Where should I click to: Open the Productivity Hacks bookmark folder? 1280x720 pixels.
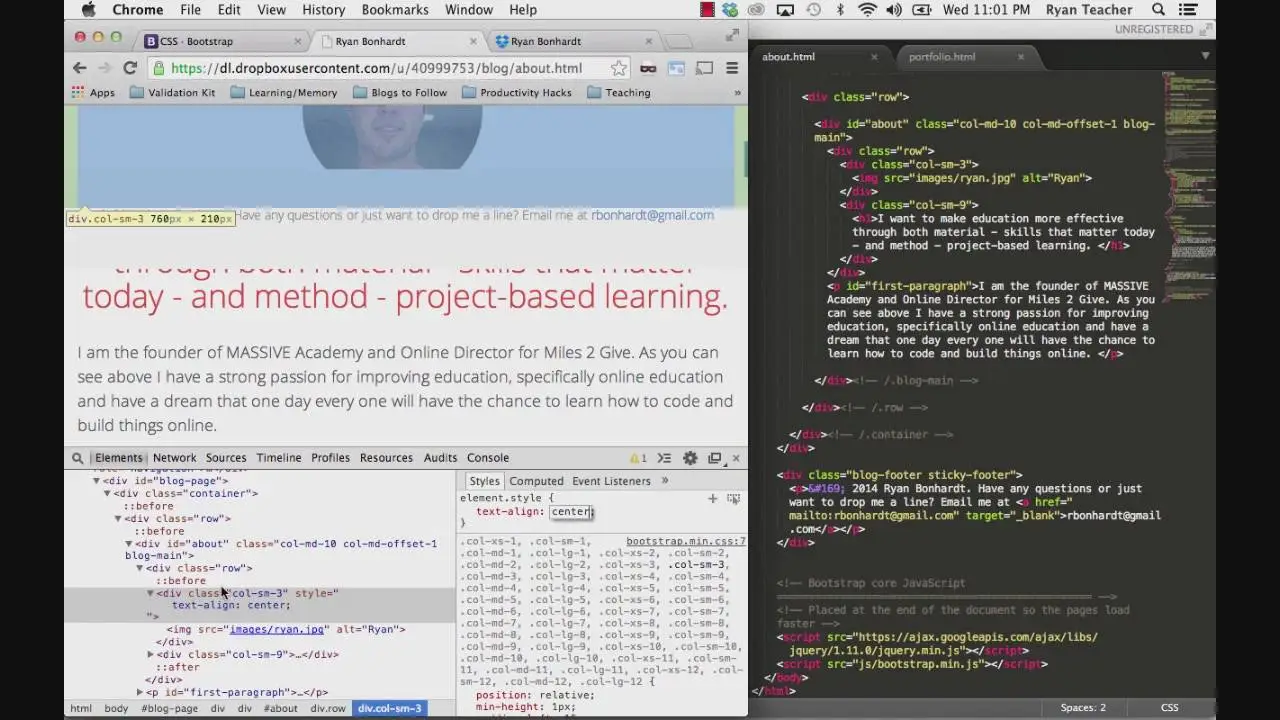coord(517,92)
